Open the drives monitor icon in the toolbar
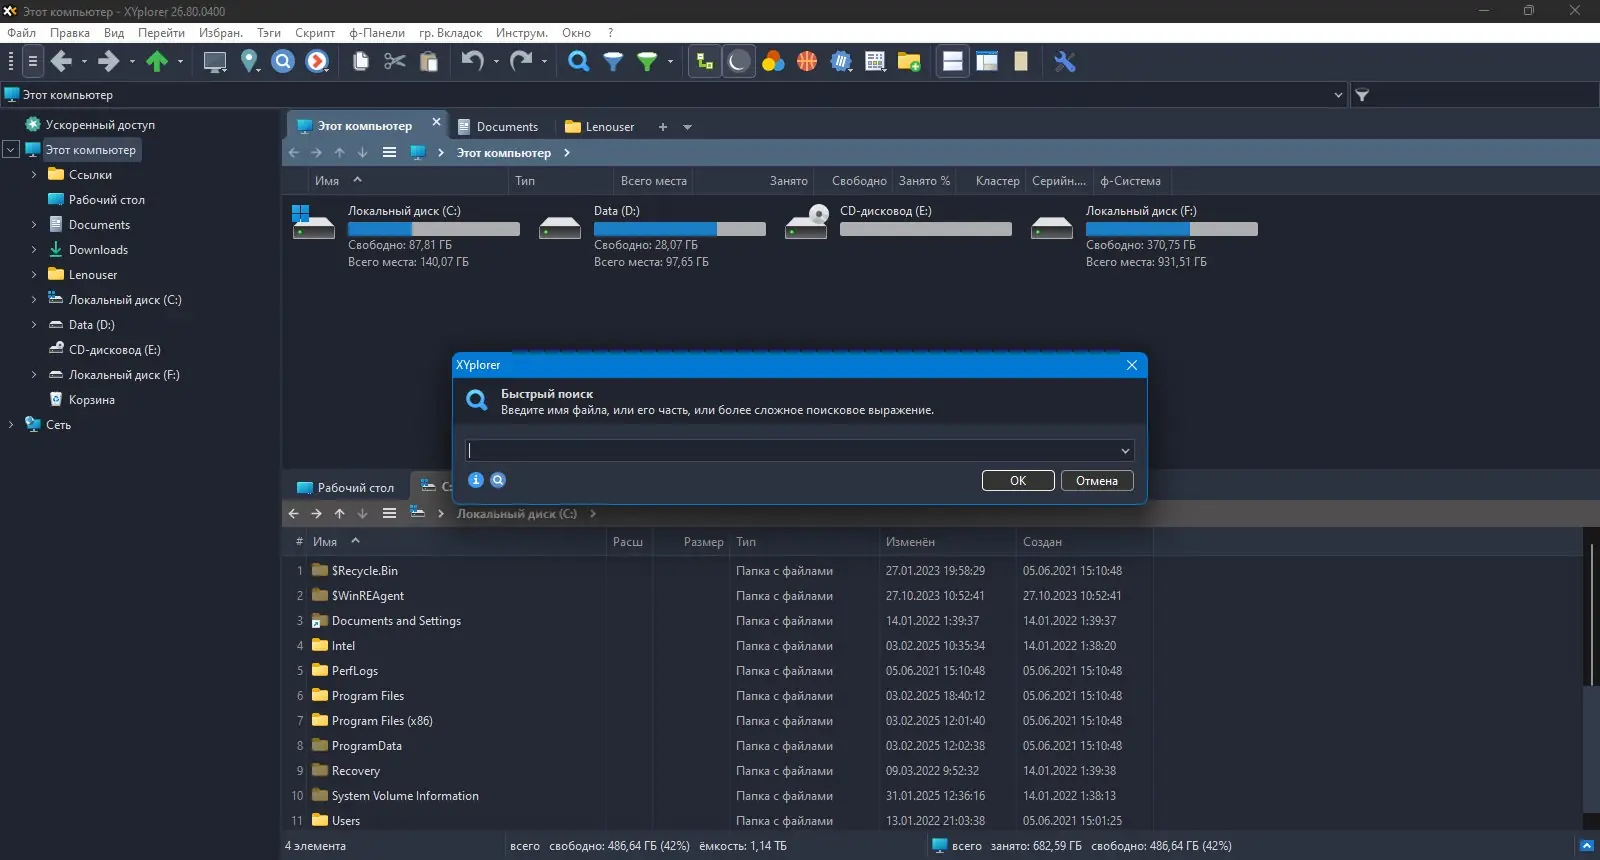 (x=215, y=62)
